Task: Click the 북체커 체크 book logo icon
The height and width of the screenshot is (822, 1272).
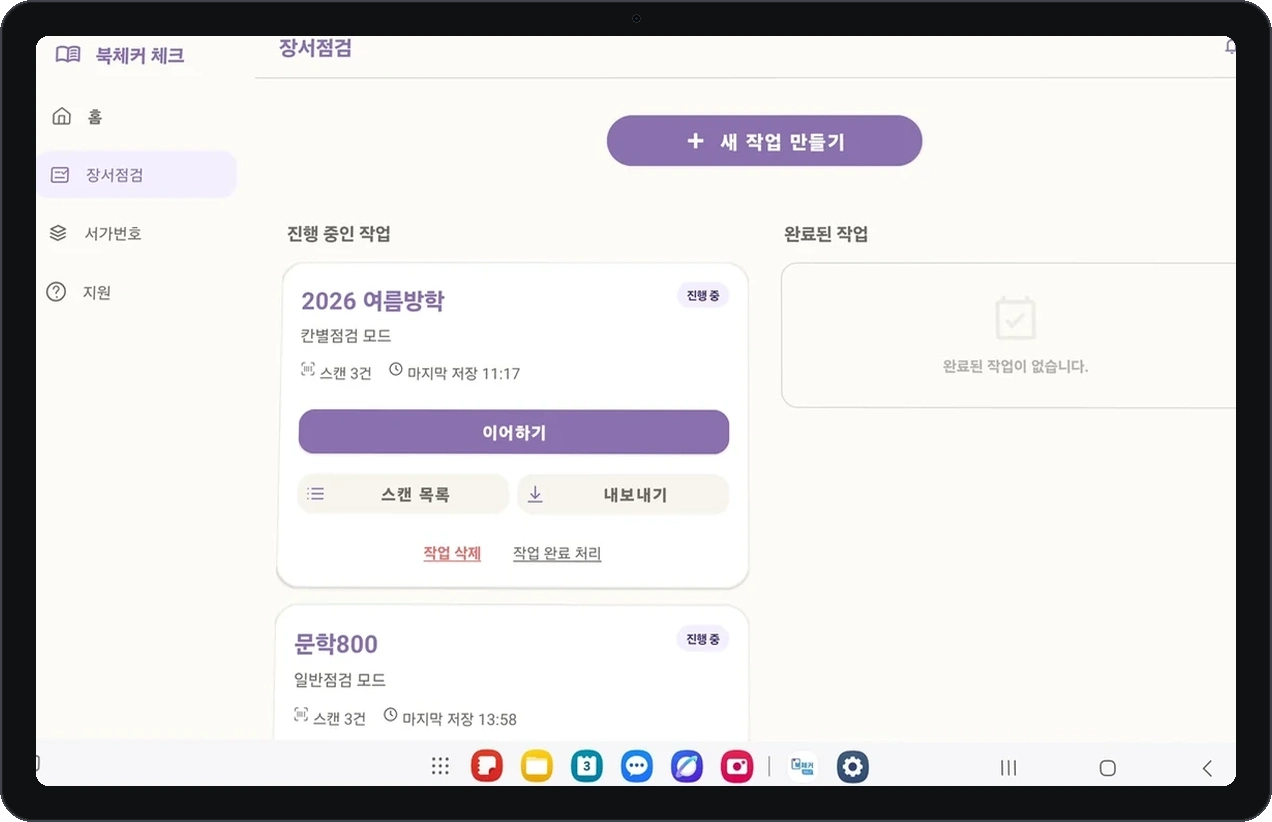Action: coord(68,55)
